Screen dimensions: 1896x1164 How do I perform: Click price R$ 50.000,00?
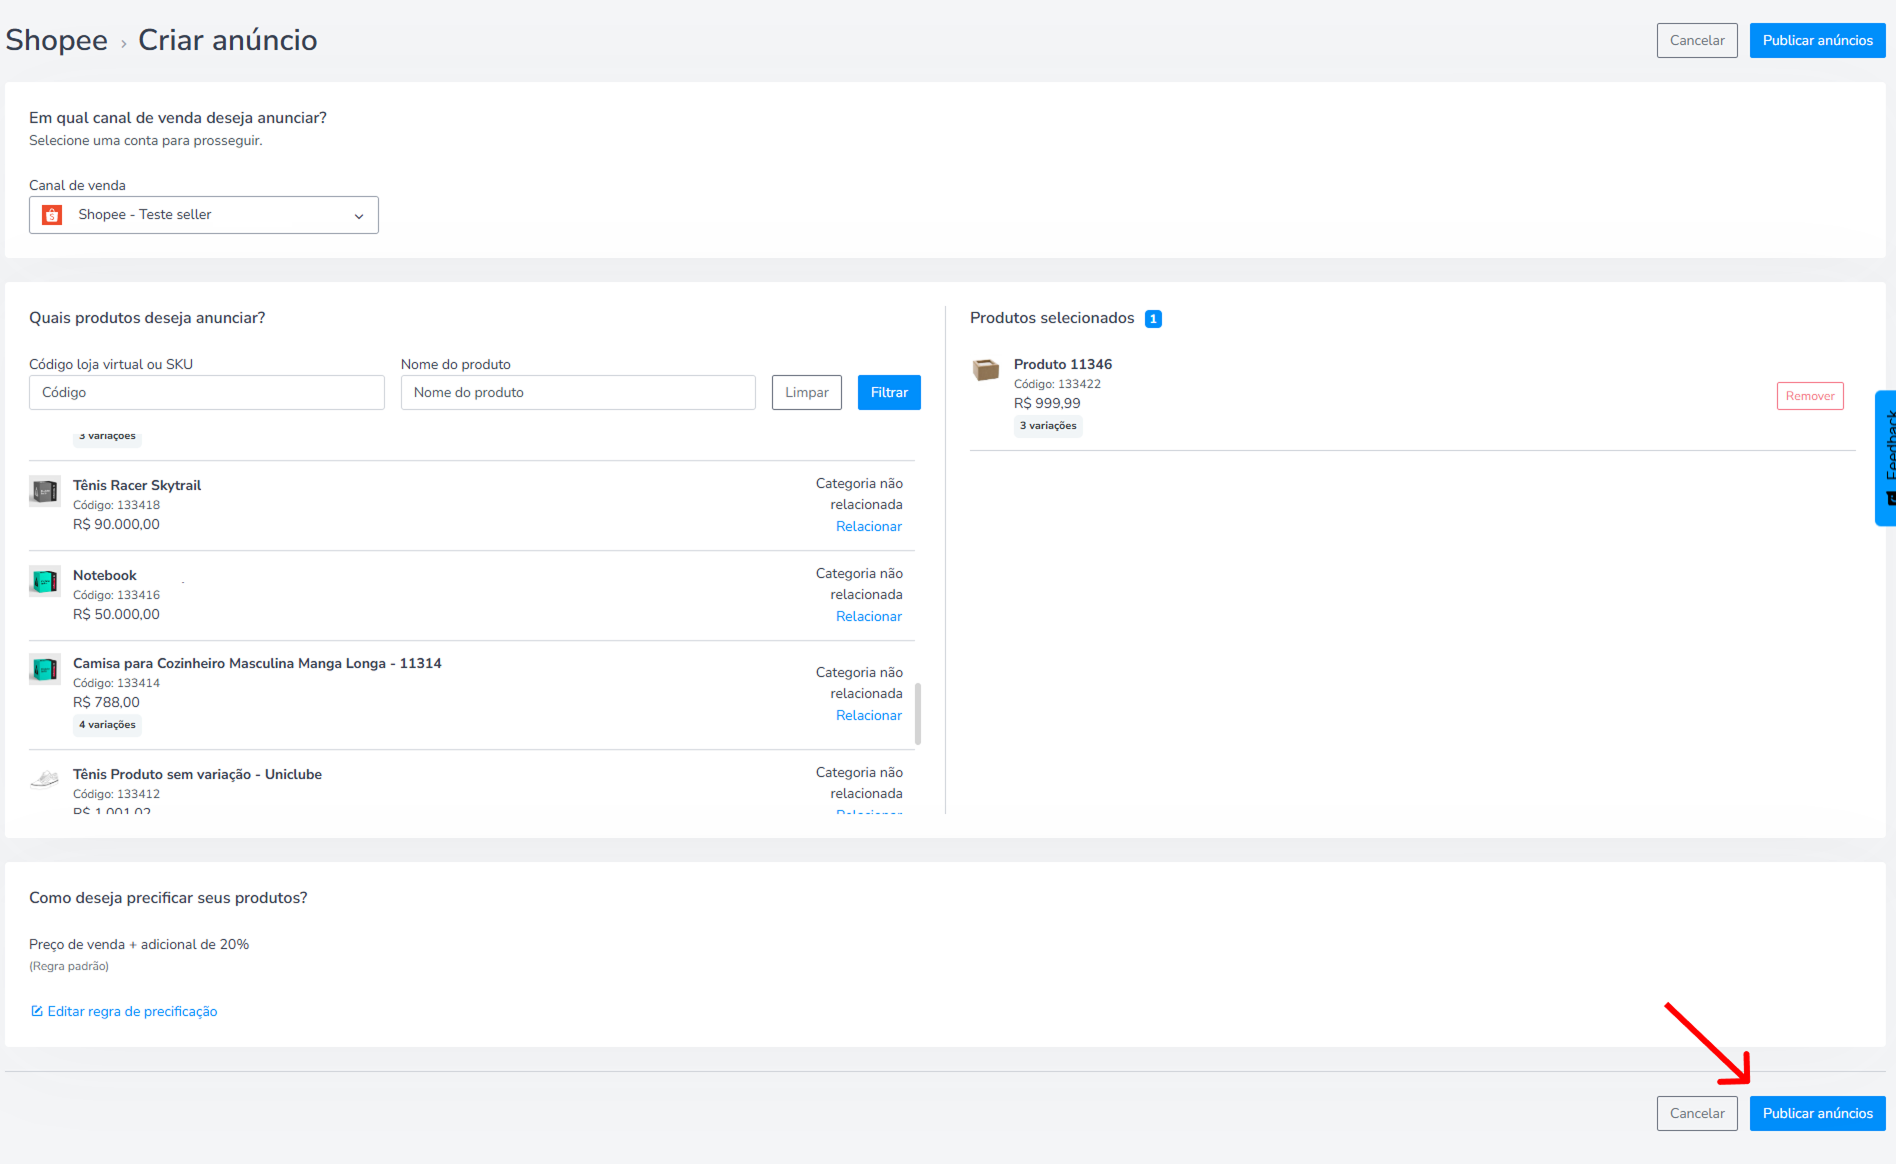tap(116, 614)
